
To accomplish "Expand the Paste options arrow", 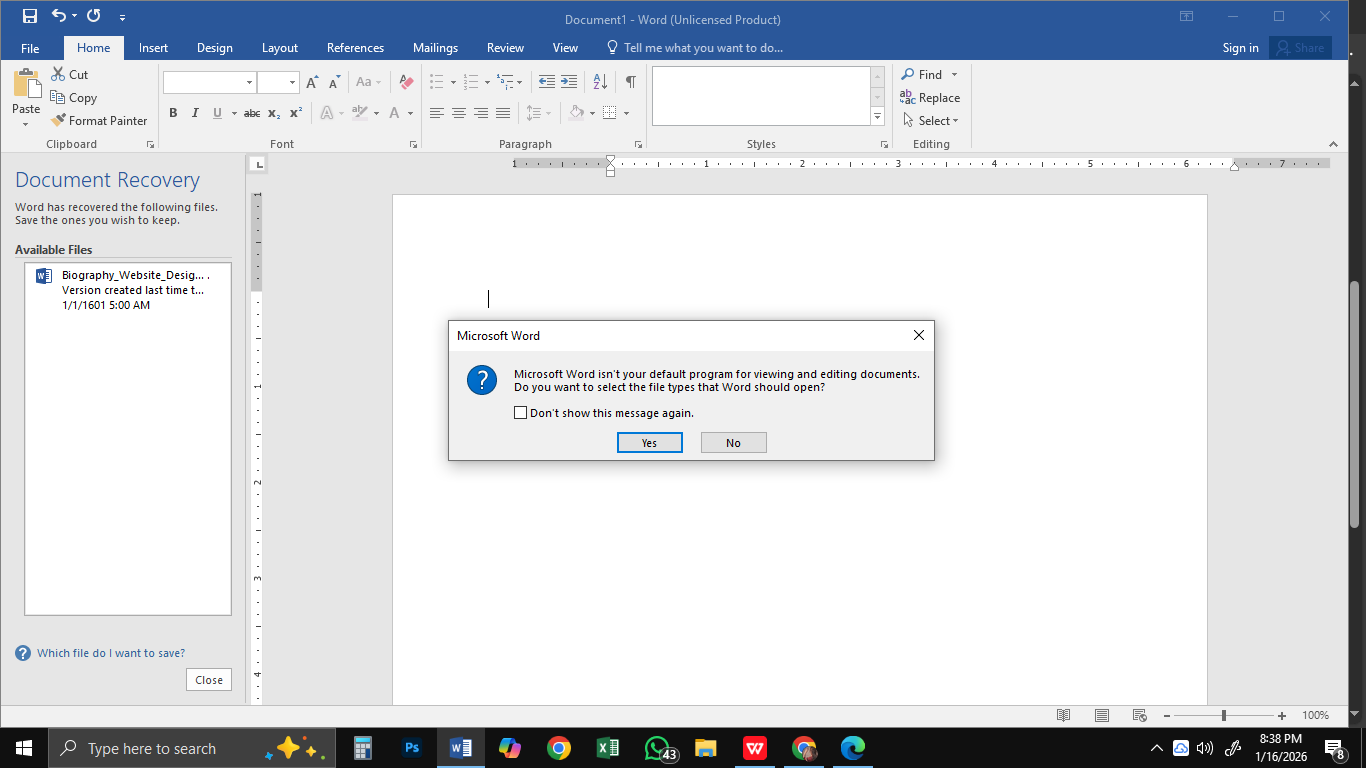I will [x=26, y=124].
